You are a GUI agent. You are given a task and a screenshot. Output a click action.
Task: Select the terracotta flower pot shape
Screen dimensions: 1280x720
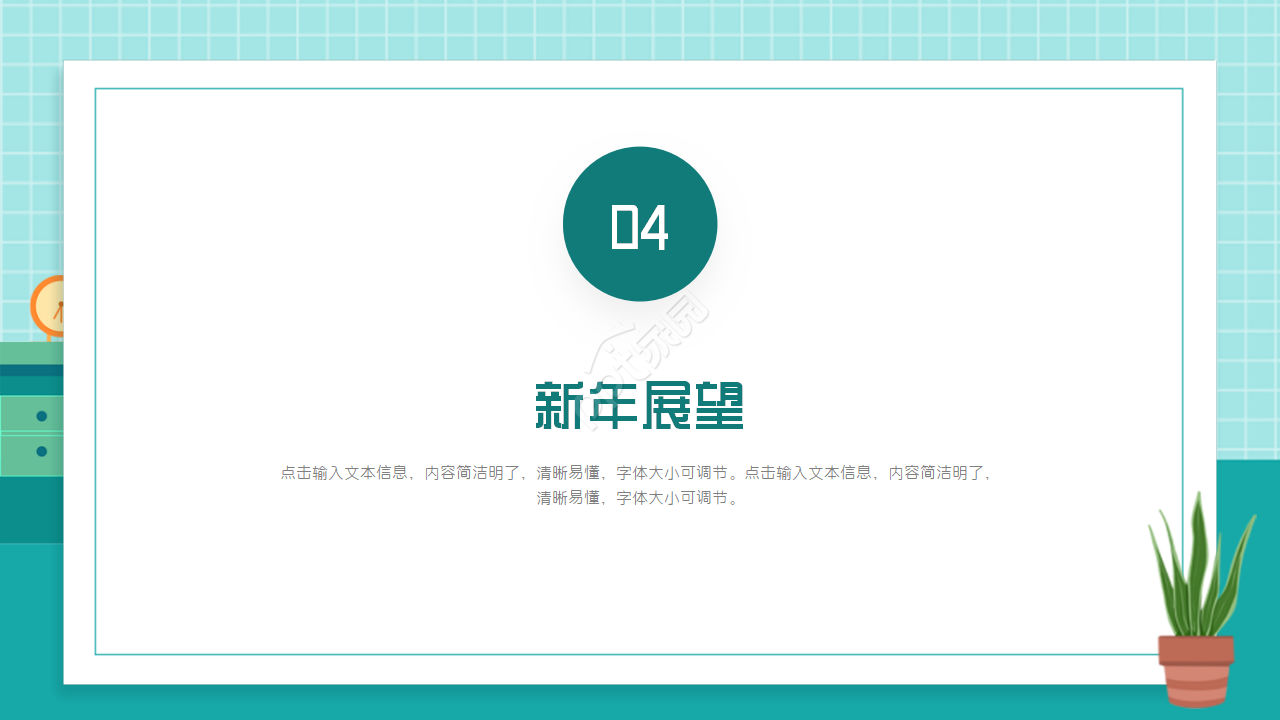point(1197,668)
